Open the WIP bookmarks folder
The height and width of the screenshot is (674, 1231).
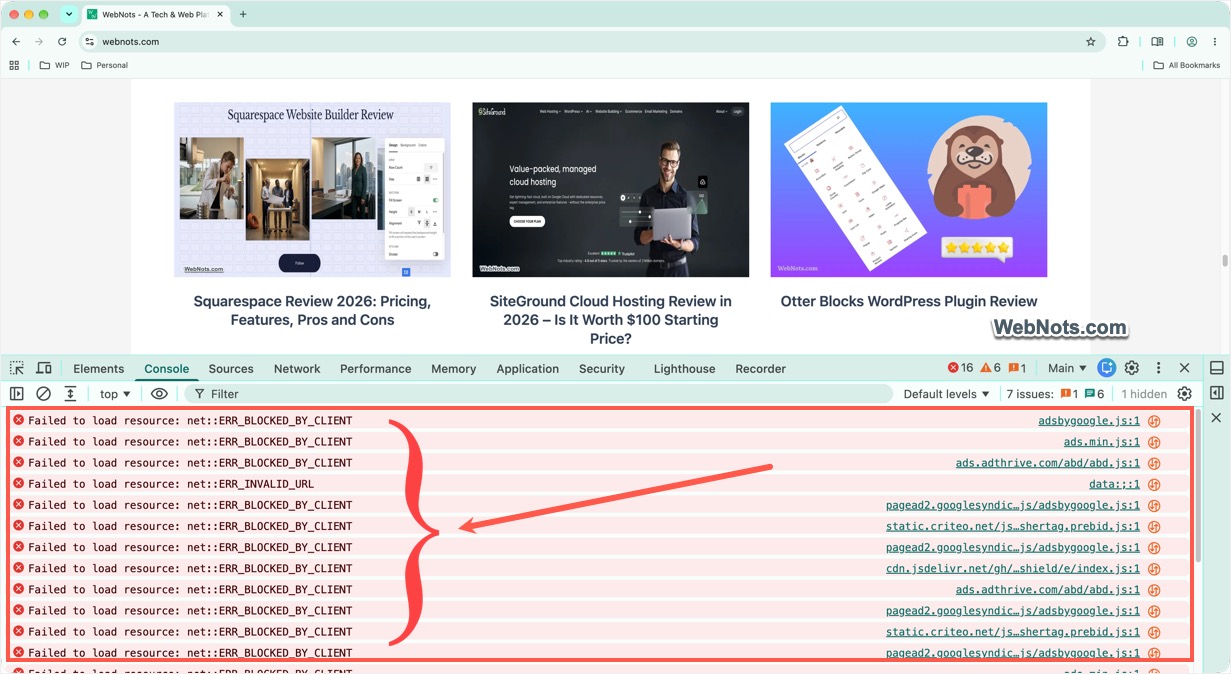point(54,65)
